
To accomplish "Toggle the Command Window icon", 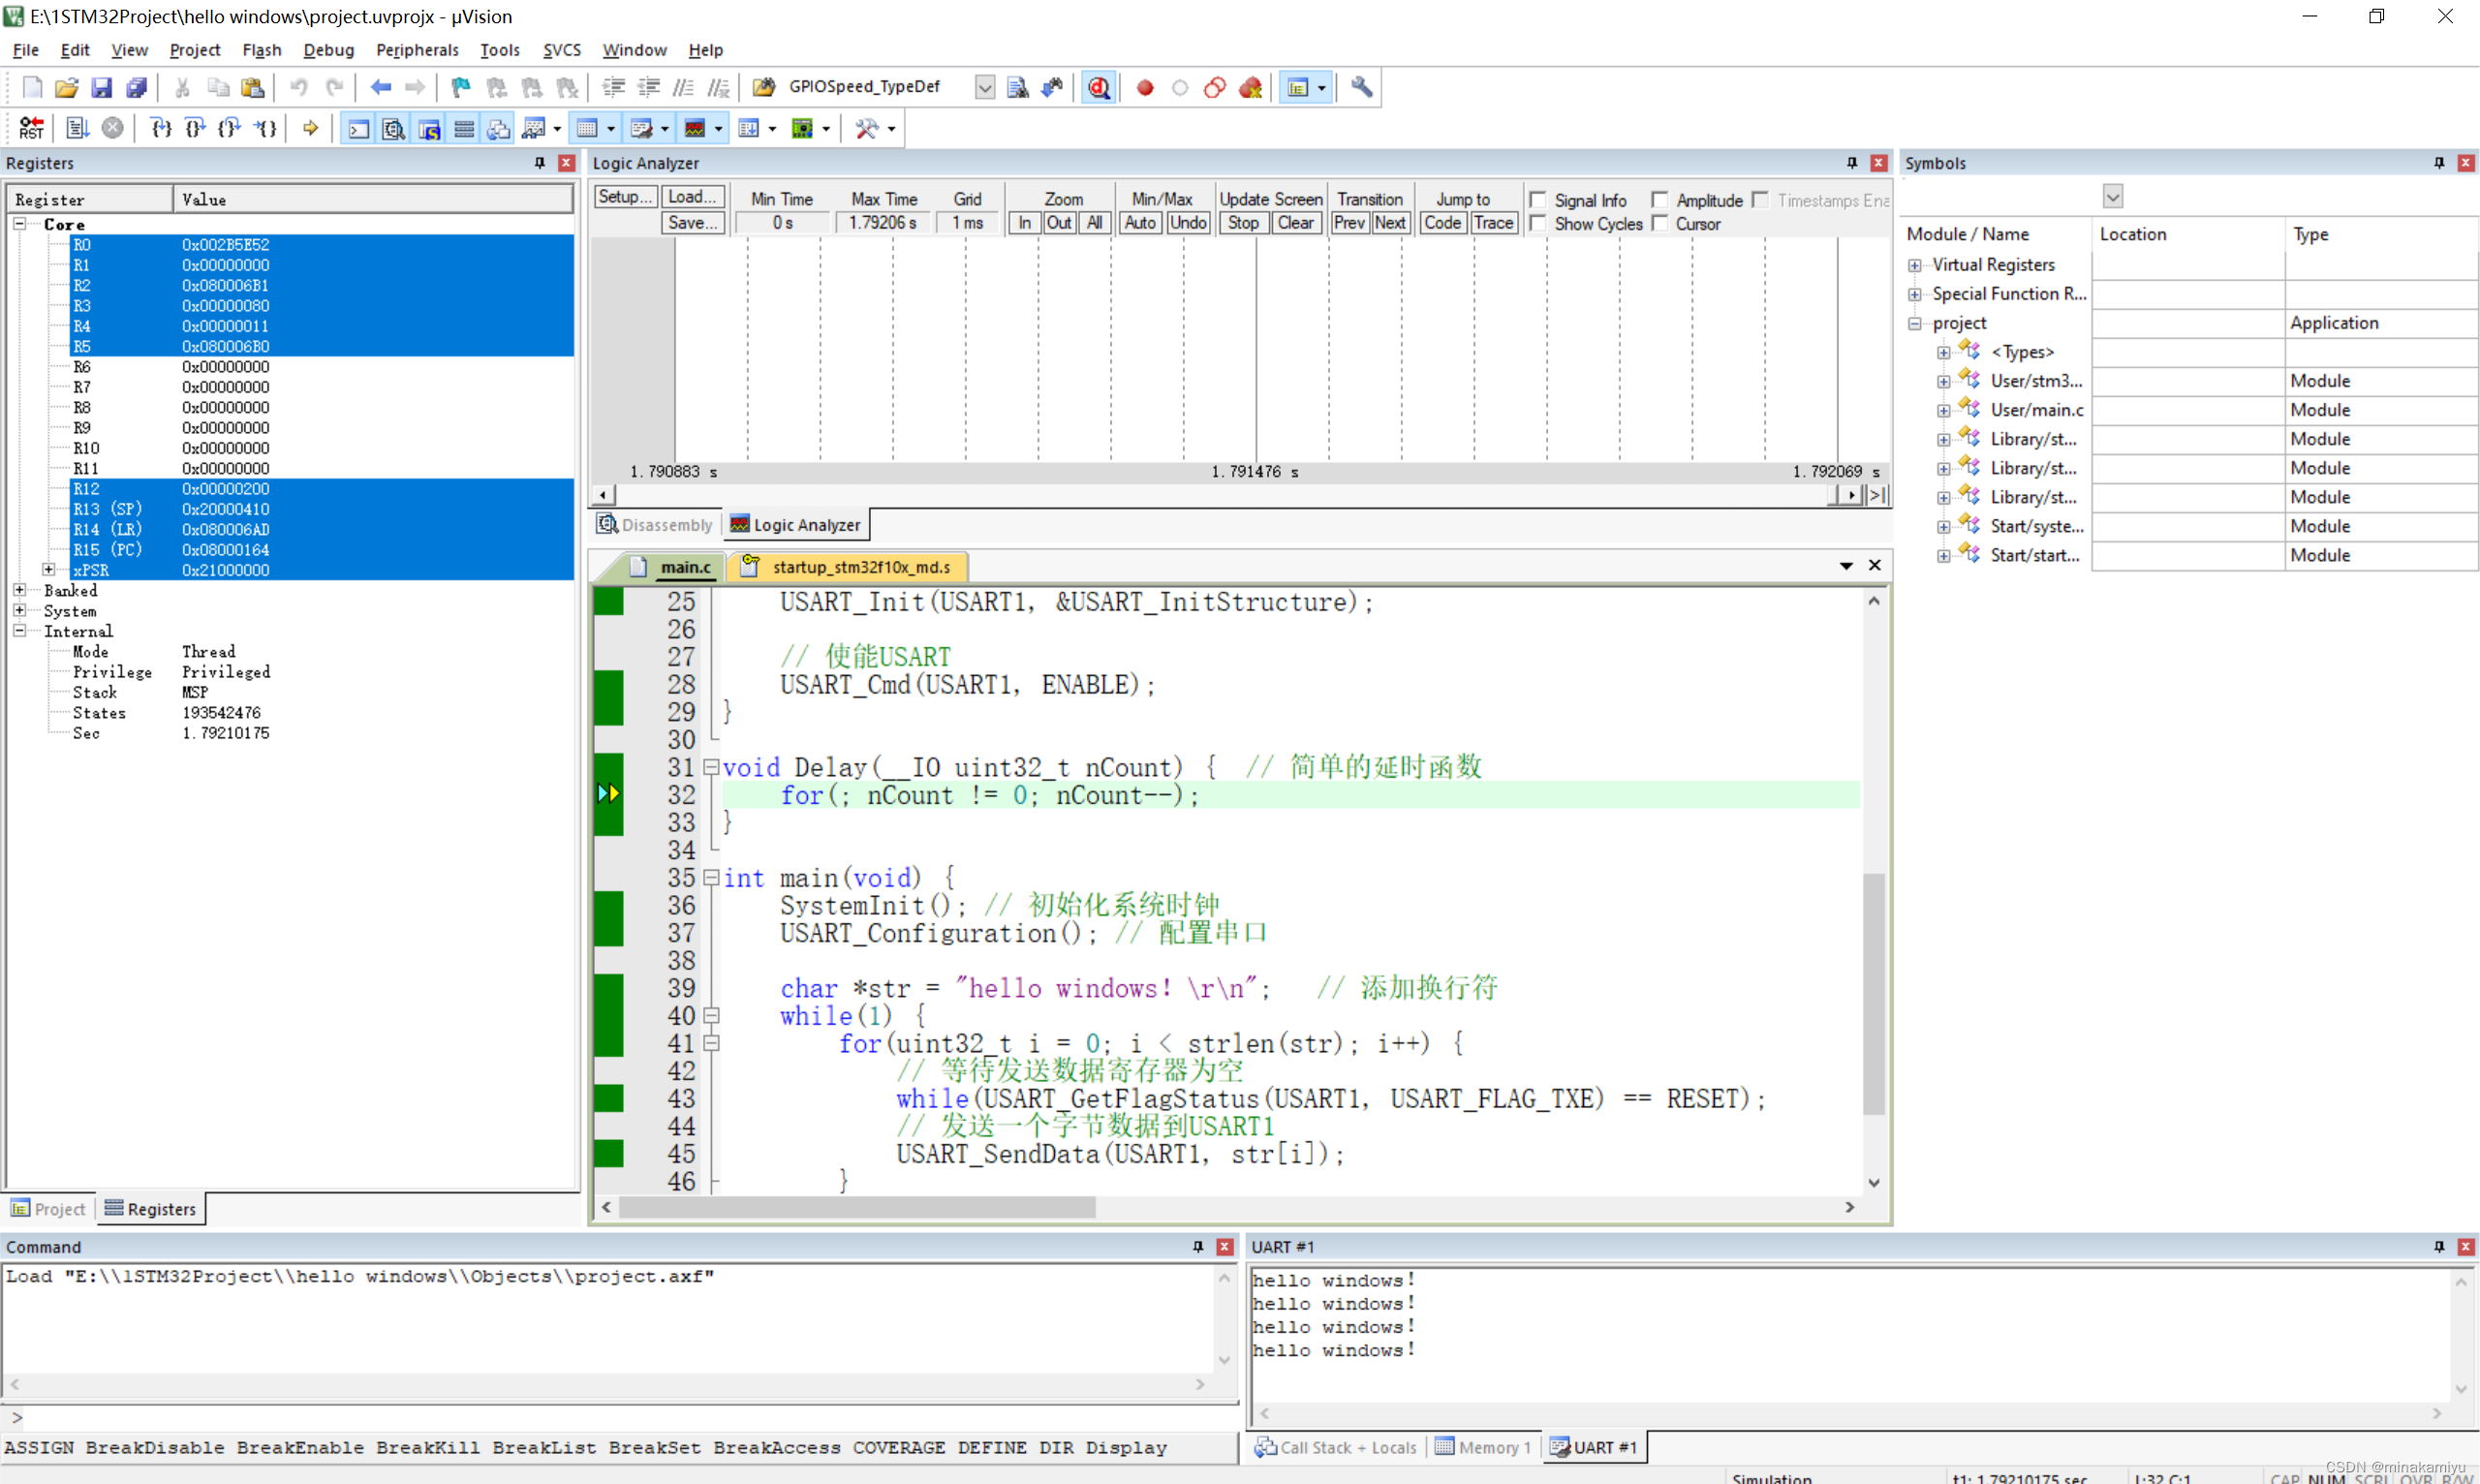I will [x=359, y=128].
